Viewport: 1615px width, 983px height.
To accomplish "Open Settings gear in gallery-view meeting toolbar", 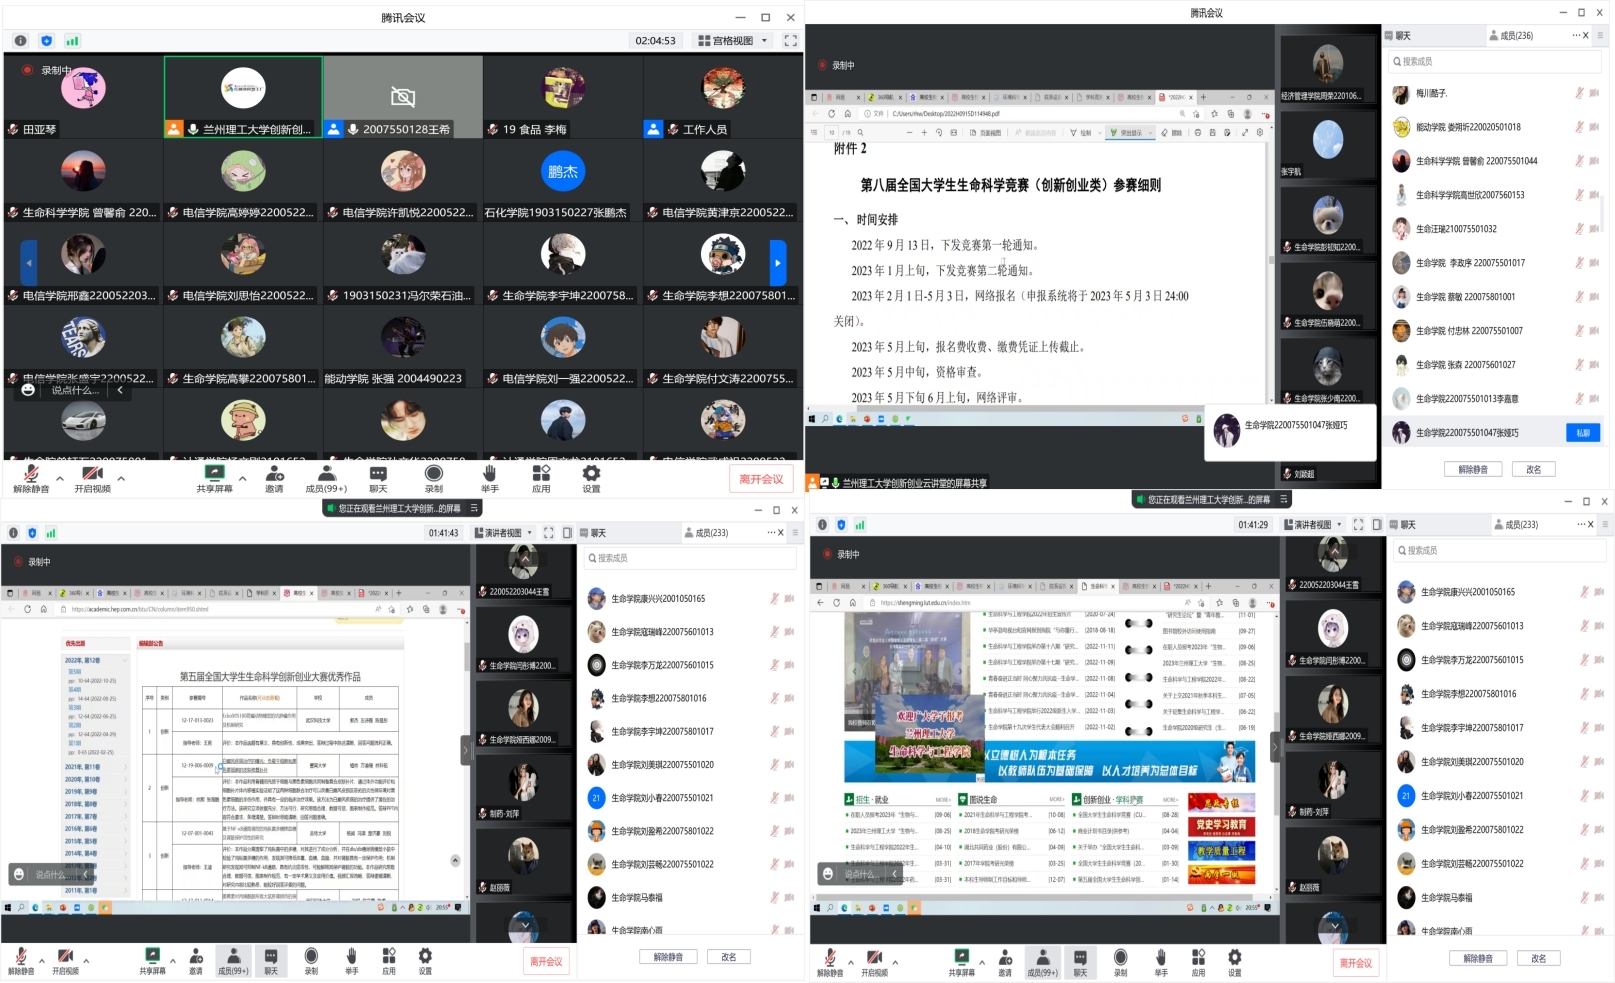I will 591,477.
